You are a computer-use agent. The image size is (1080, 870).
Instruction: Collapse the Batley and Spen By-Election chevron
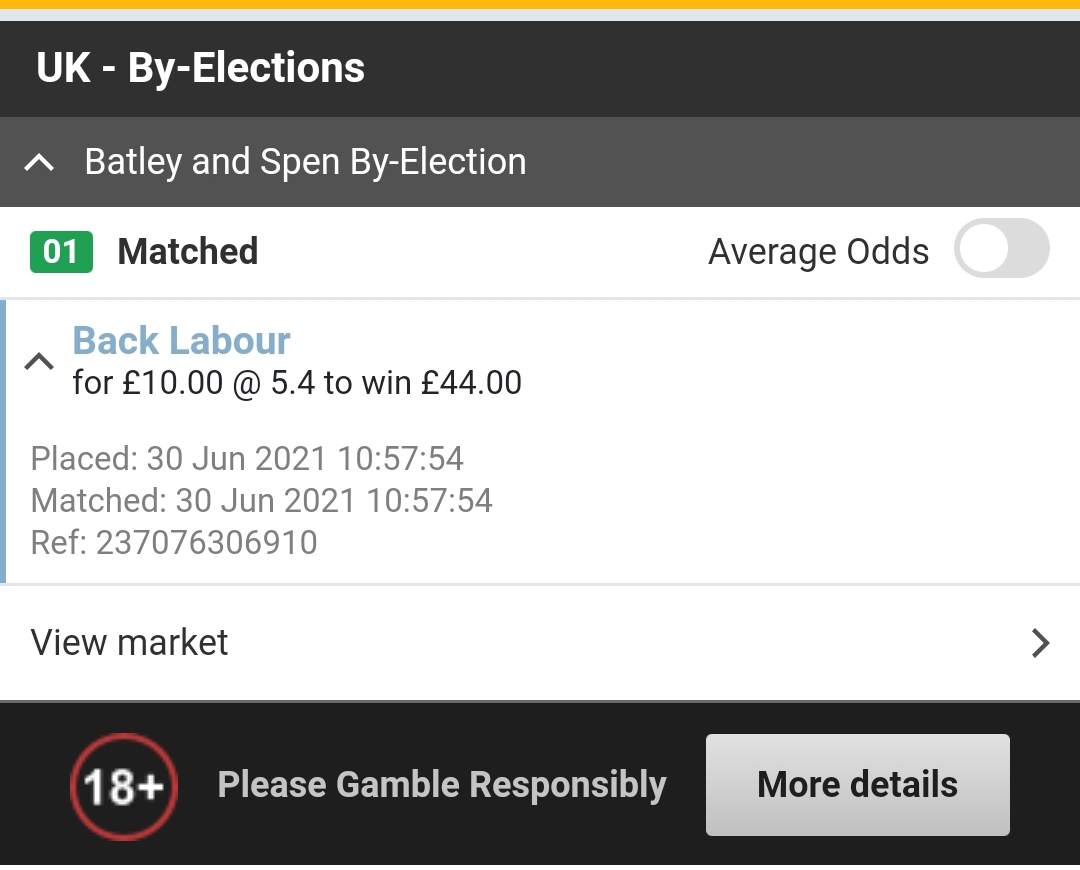(39, 162)
